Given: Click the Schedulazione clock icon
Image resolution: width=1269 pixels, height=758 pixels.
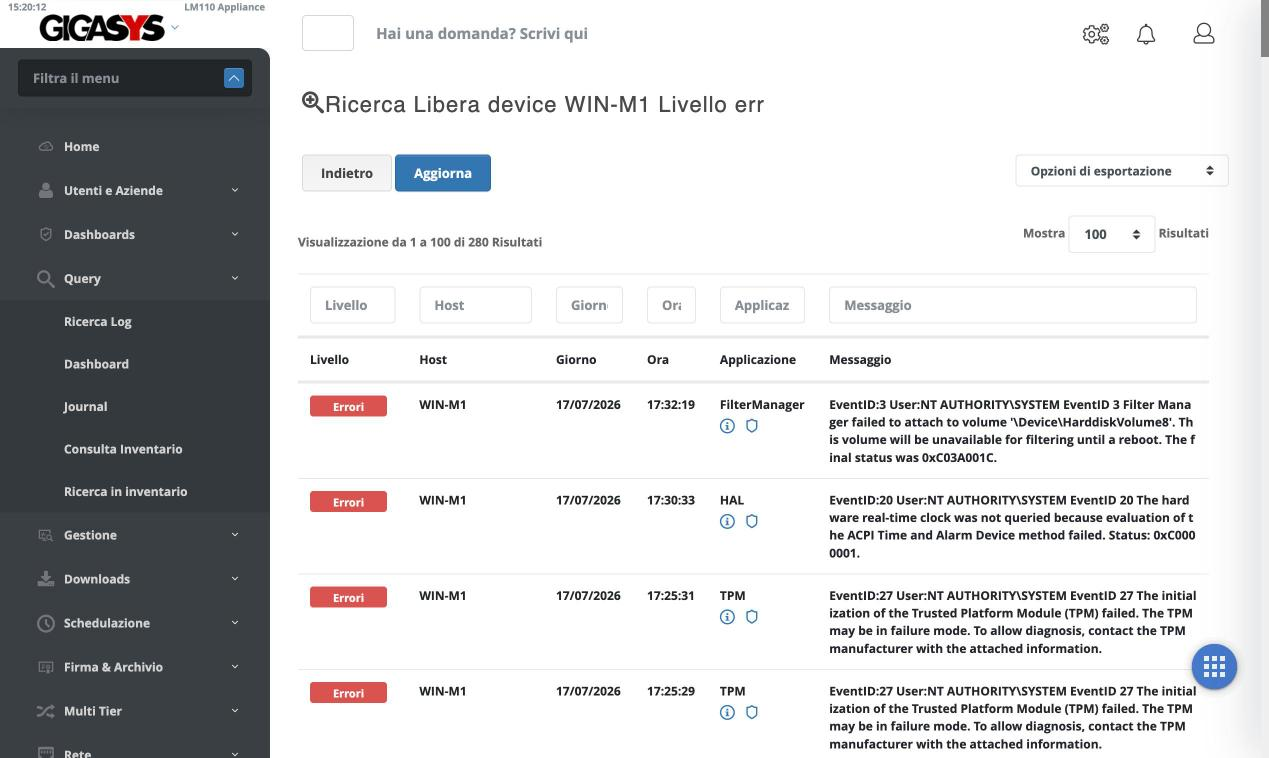Looking at the screenshot, I should click(x=45, y=623).
